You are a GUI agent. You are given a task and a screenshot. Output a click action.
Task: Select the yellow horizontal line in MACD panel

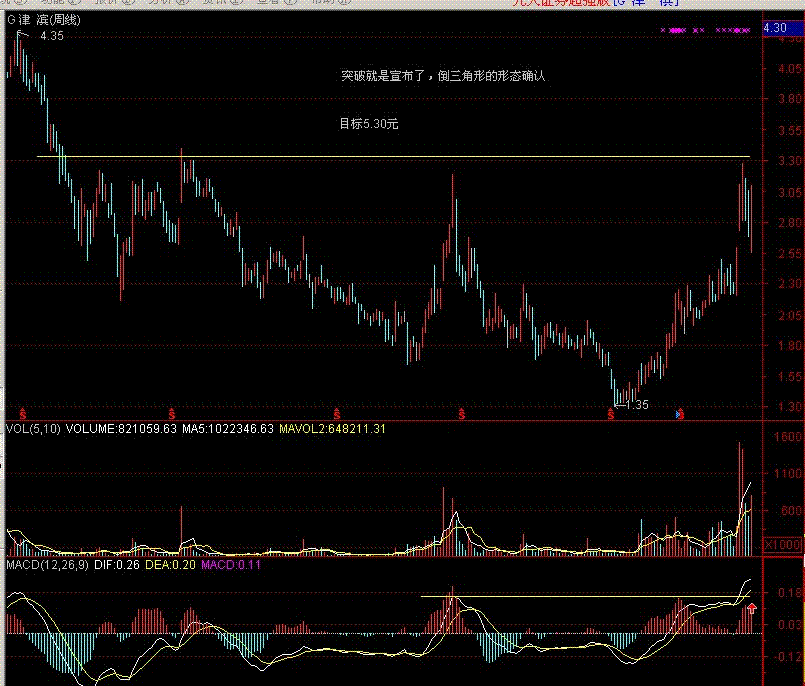(x=585, y=597)
